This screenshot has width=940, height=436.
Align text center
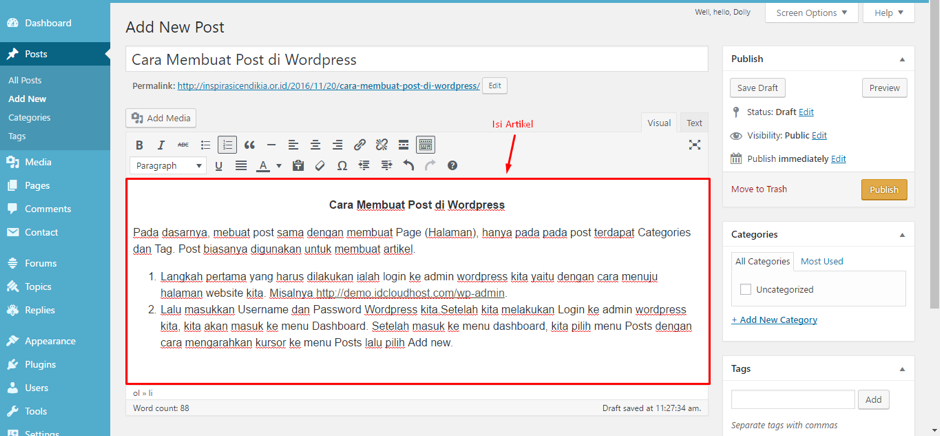[315, 145]
